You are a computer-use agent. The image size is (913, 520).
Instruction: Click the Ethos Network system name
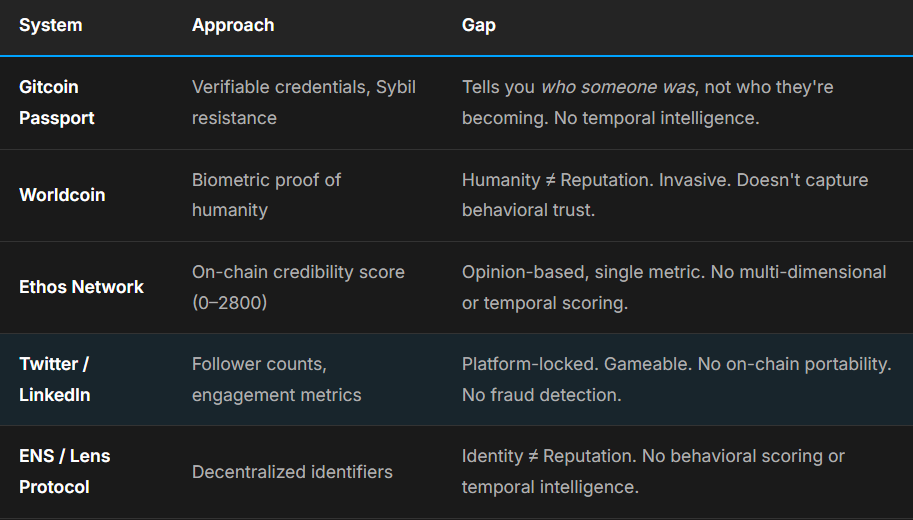pyautogui.click(x=81, y=287)
